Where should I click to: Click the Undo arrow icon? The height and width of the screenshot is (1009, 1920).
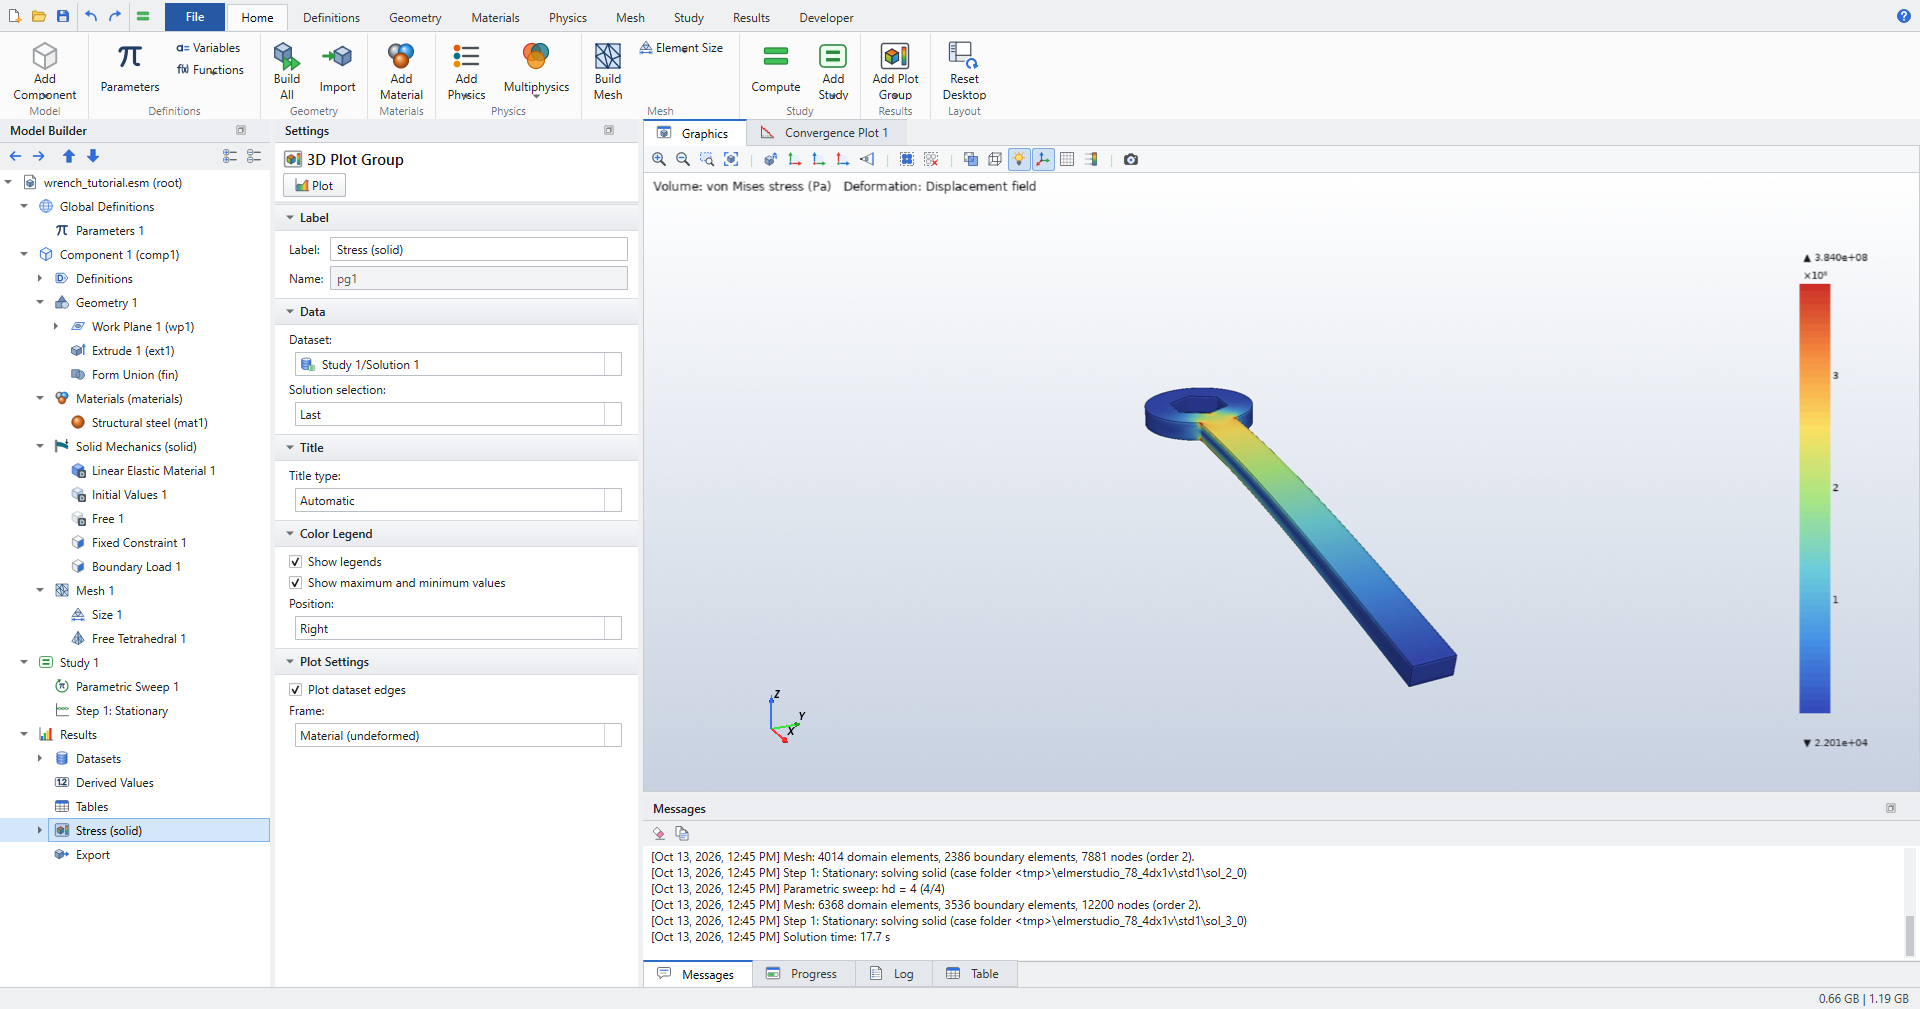tap(91, 16)
